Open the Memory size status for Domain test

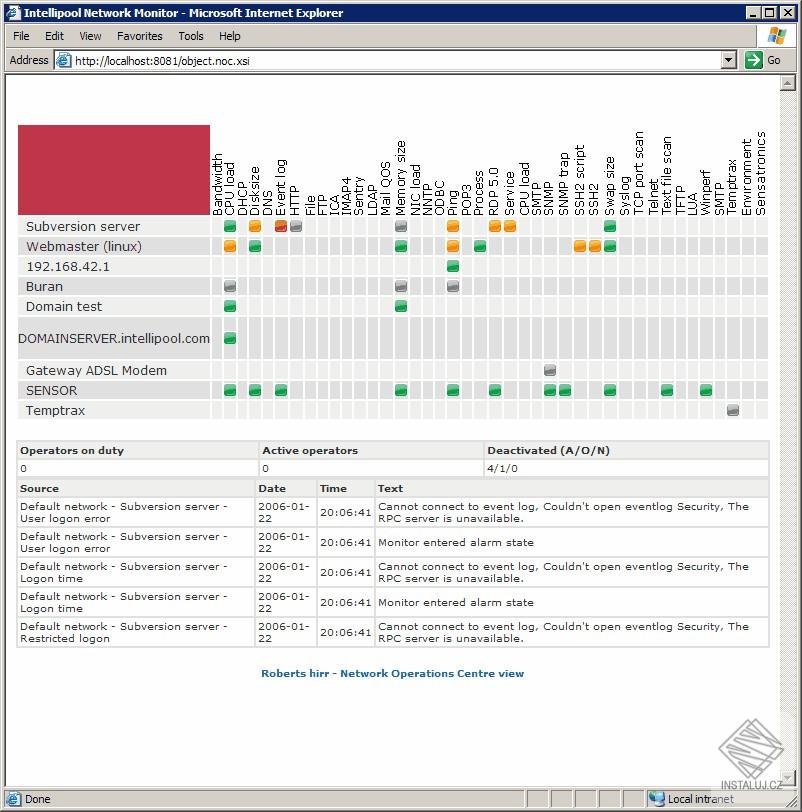point(400,306)
